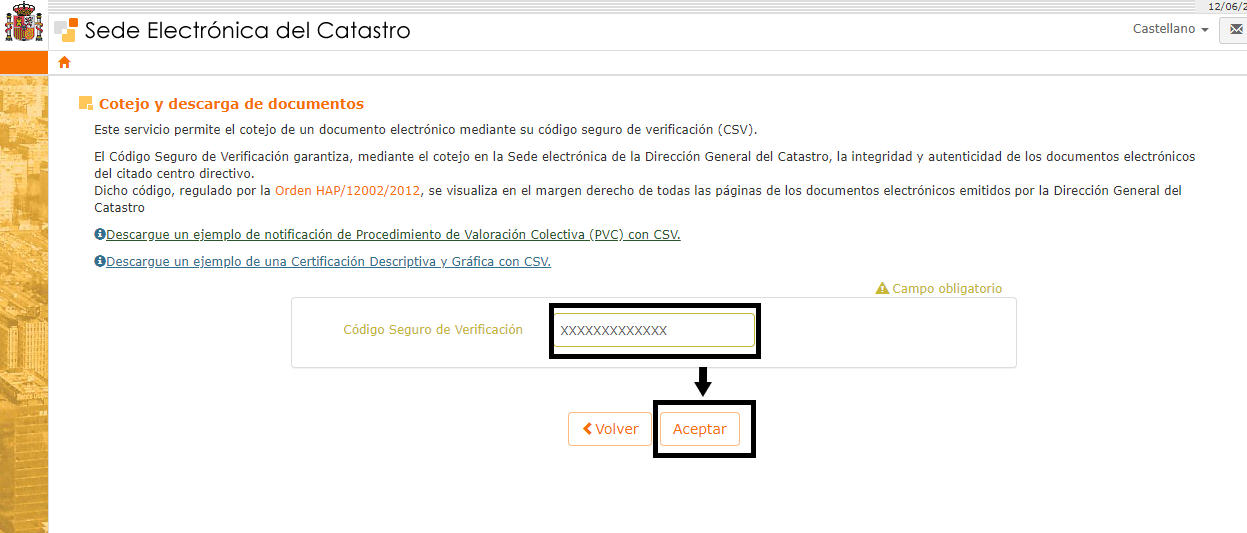
Task: Click icon beside Cotejo y descarga heading
Action: pyautogui.click(x=86, y=104)
